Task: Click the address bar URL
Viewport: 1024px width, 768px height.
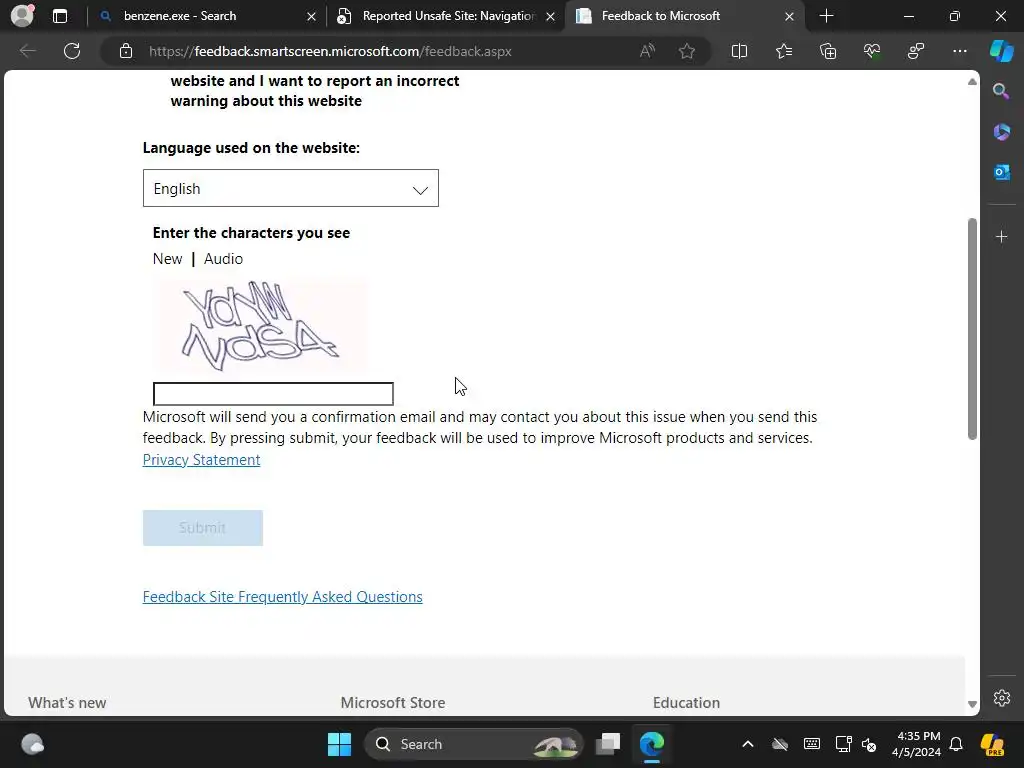Action: [330, 51]
